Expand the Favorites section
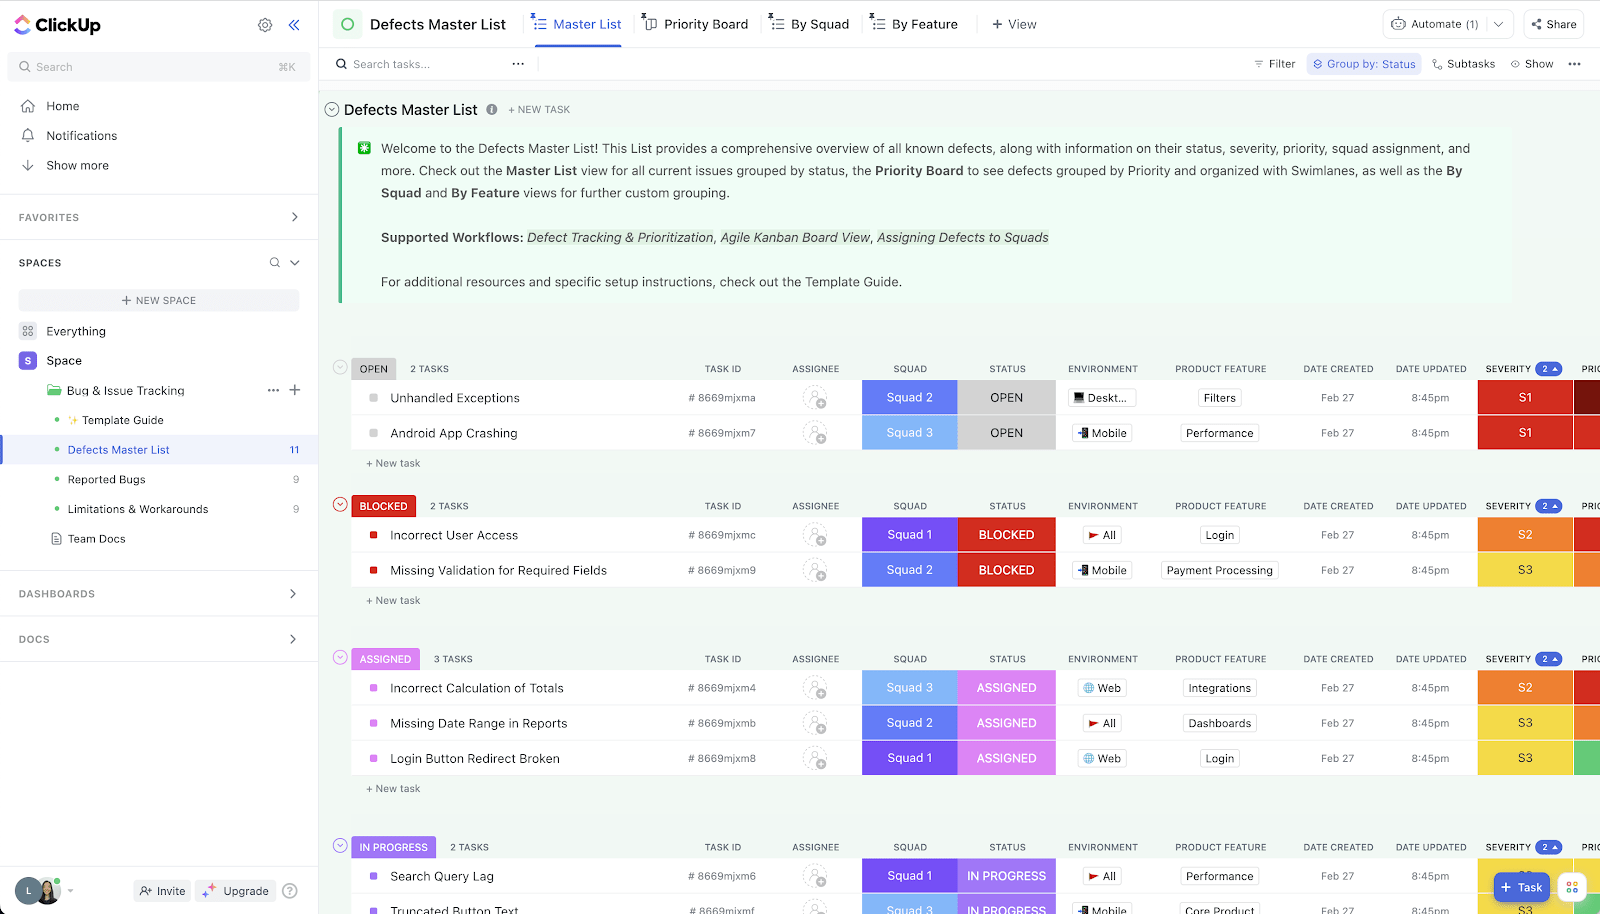 point(294,217)
